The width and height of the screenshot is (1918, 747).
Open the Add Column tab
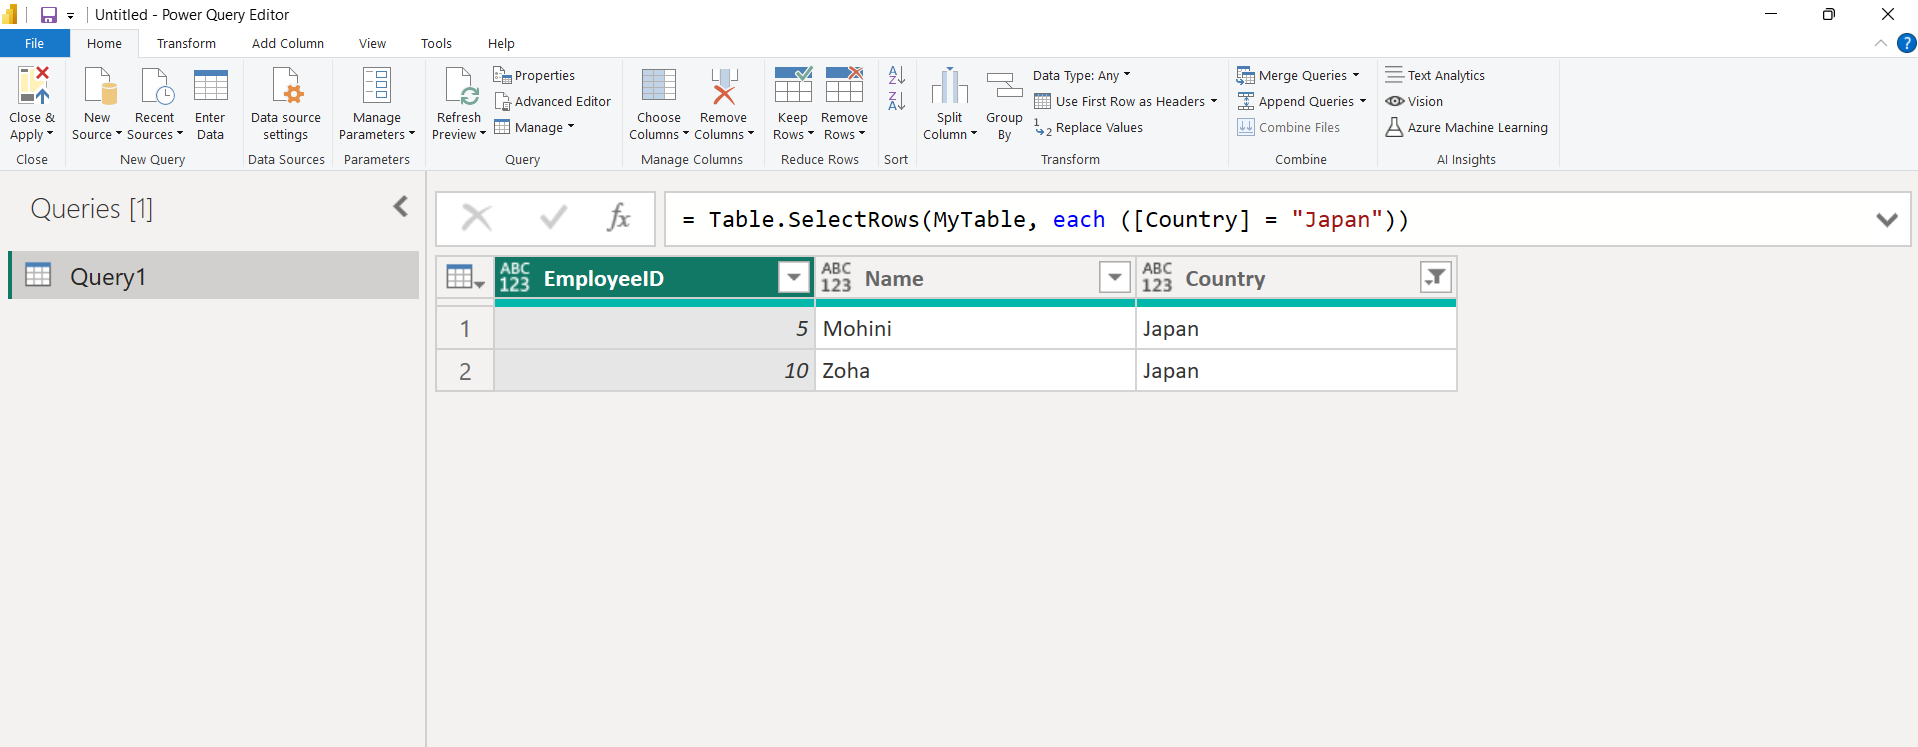(287, 43)
